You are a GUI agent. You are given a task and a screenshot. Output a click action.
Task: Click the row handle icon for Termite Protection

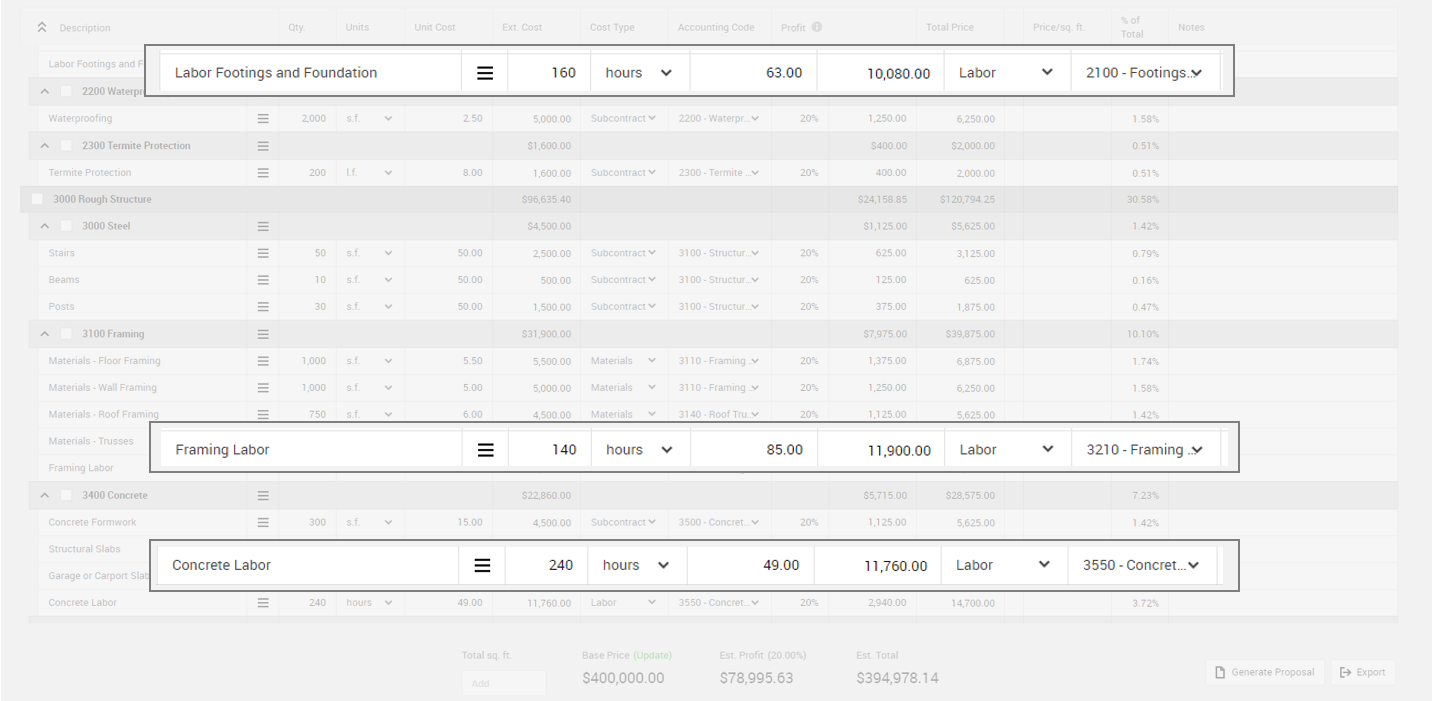click(263, 173)
